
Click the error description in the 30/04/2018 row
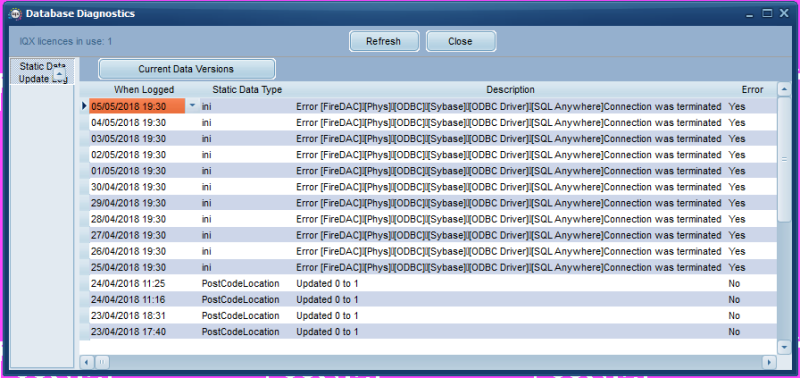[509, 187]
